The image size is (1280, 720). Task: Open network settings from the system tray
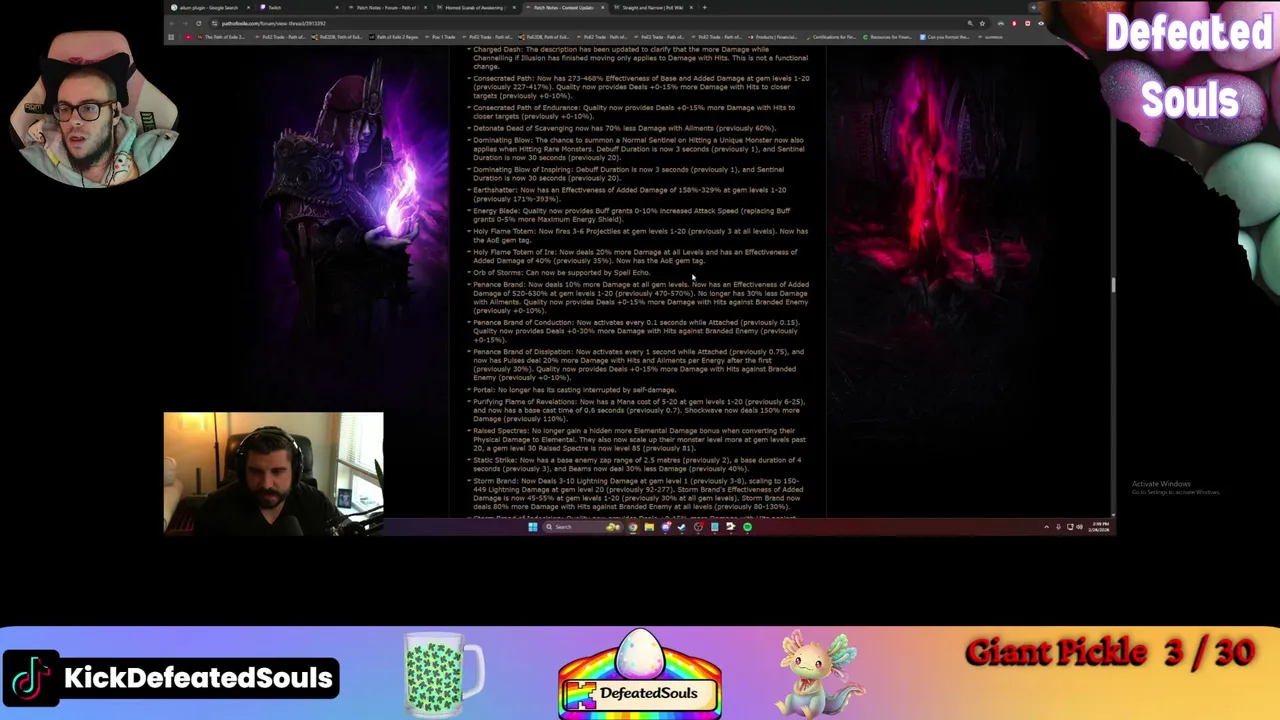coord(1070,527)
